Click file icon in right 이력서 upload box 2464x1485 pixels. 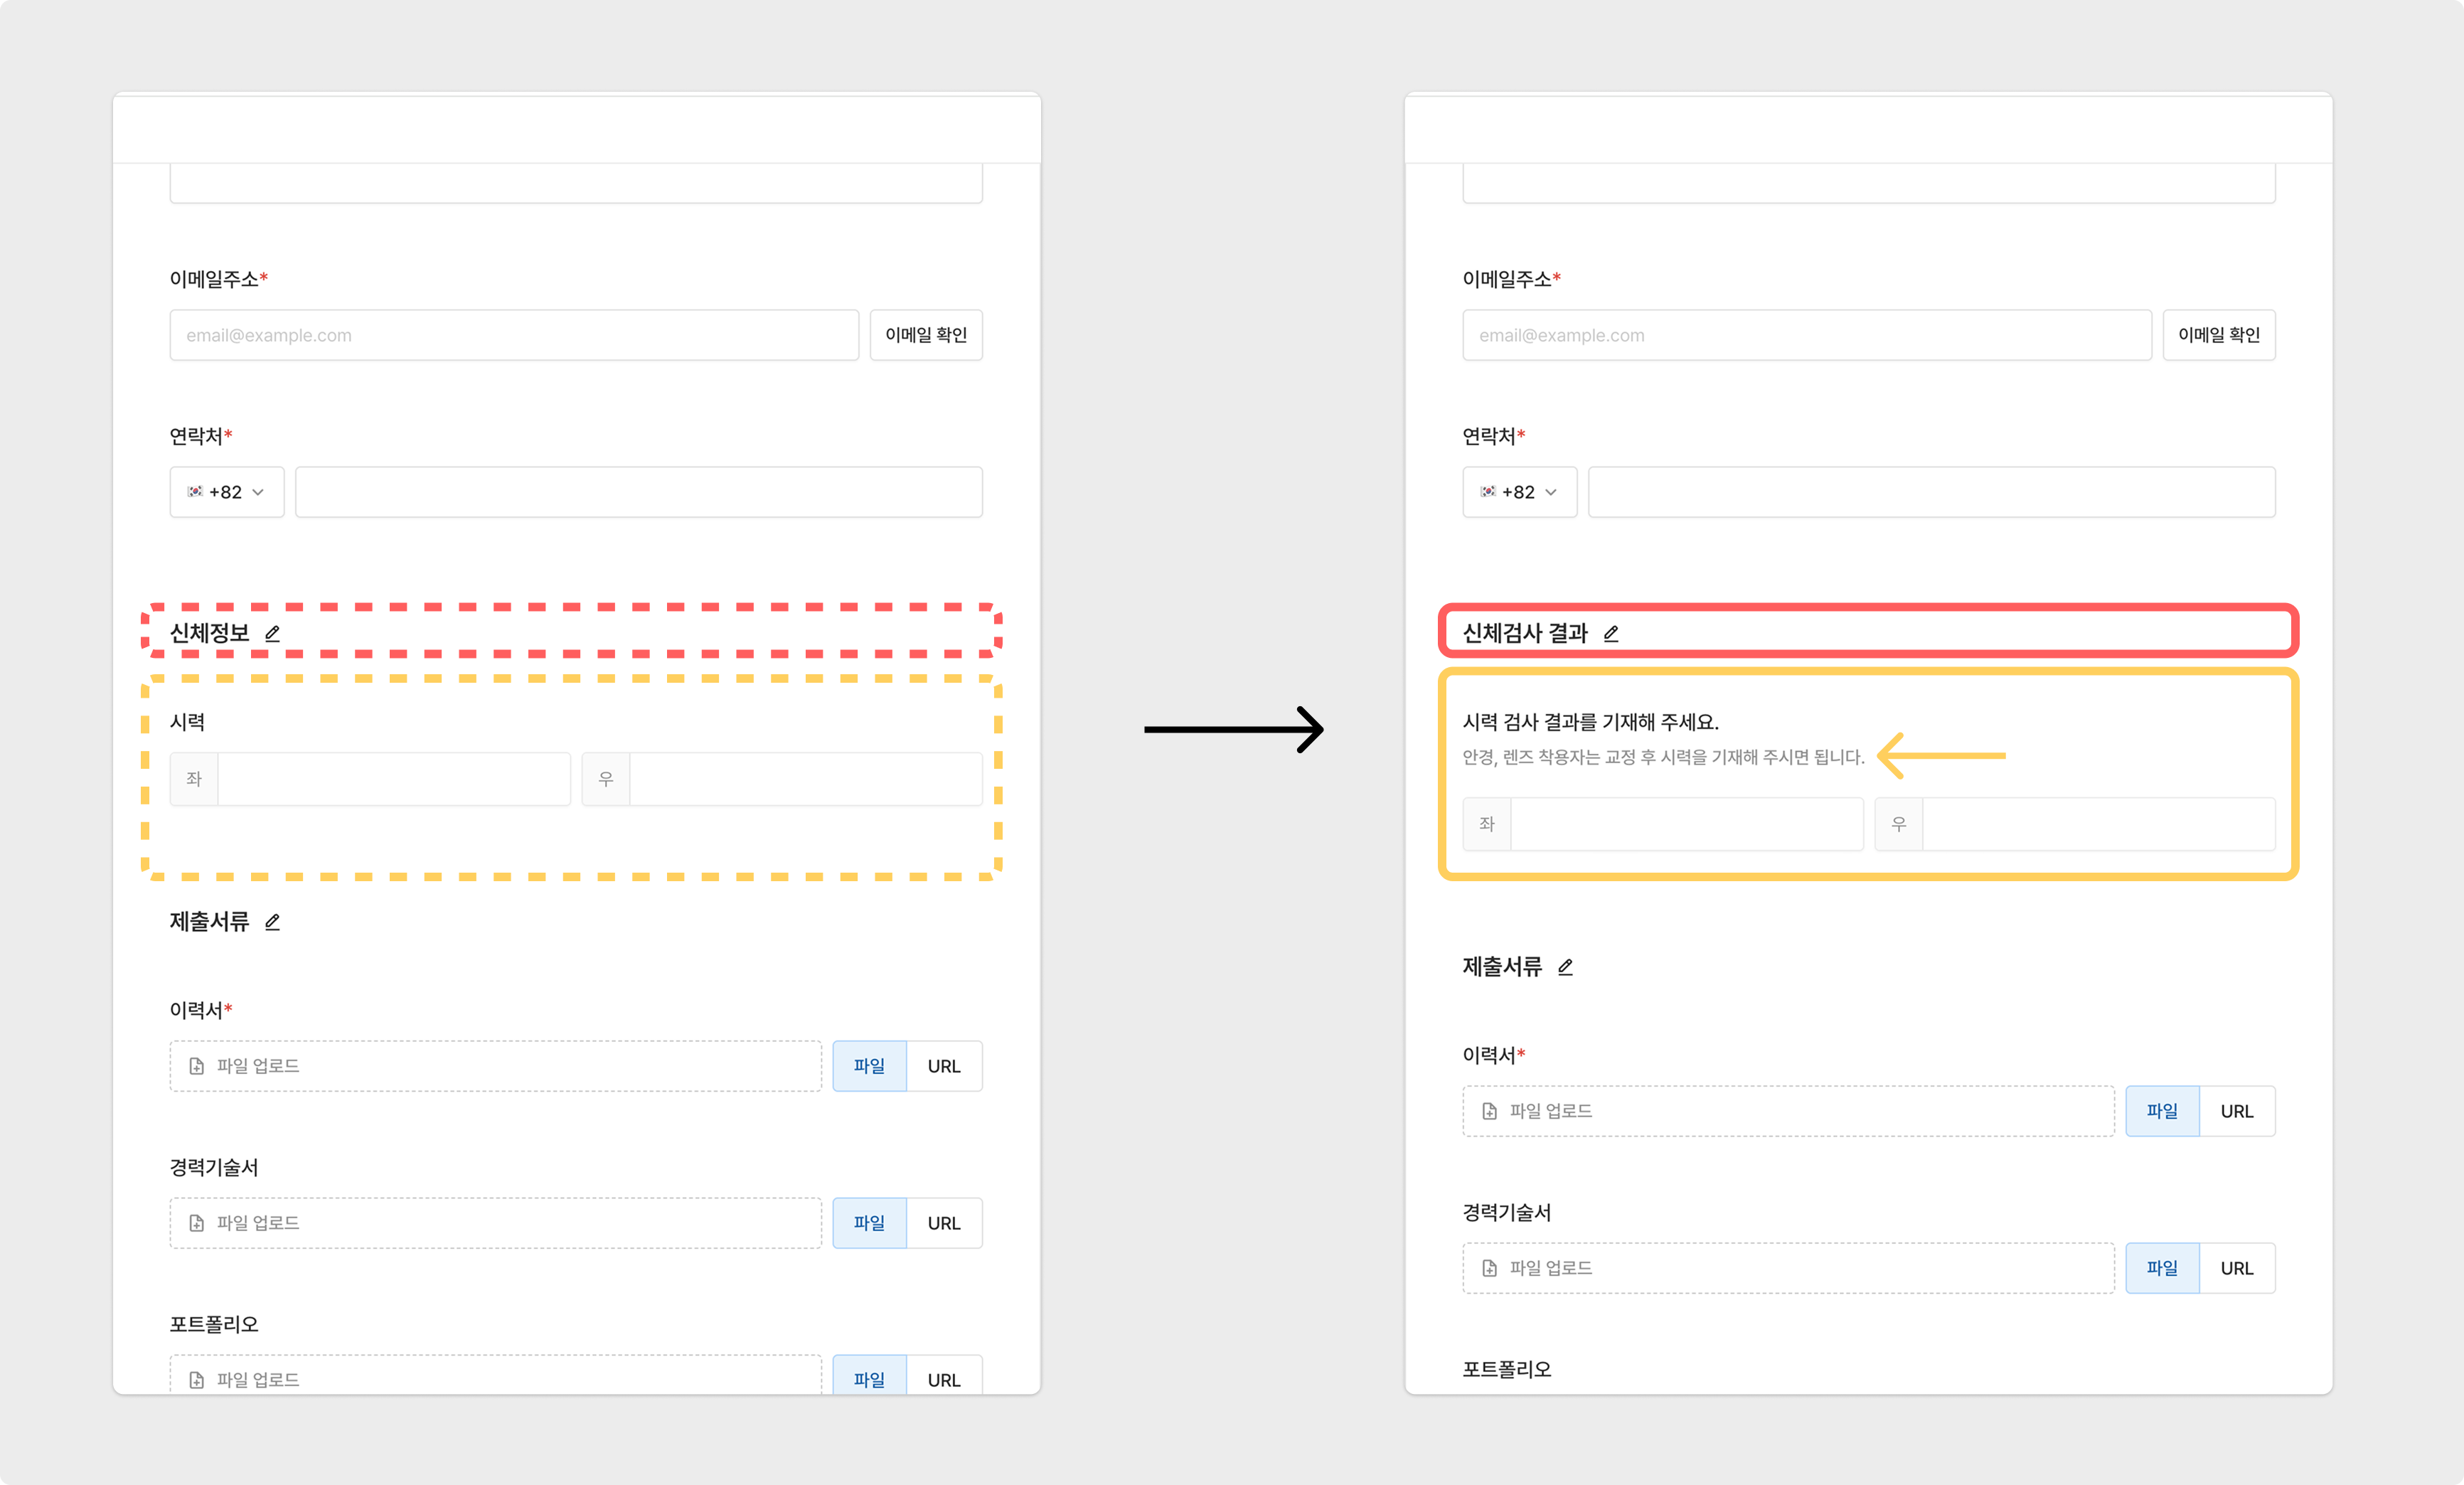1489,1111
